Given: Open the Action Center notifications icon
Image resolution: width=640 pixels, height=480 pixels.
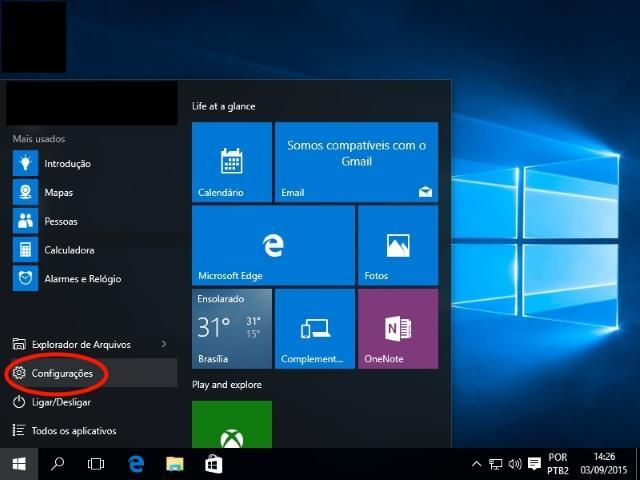Looking at the screenshot, I should (x=534, y=464).
